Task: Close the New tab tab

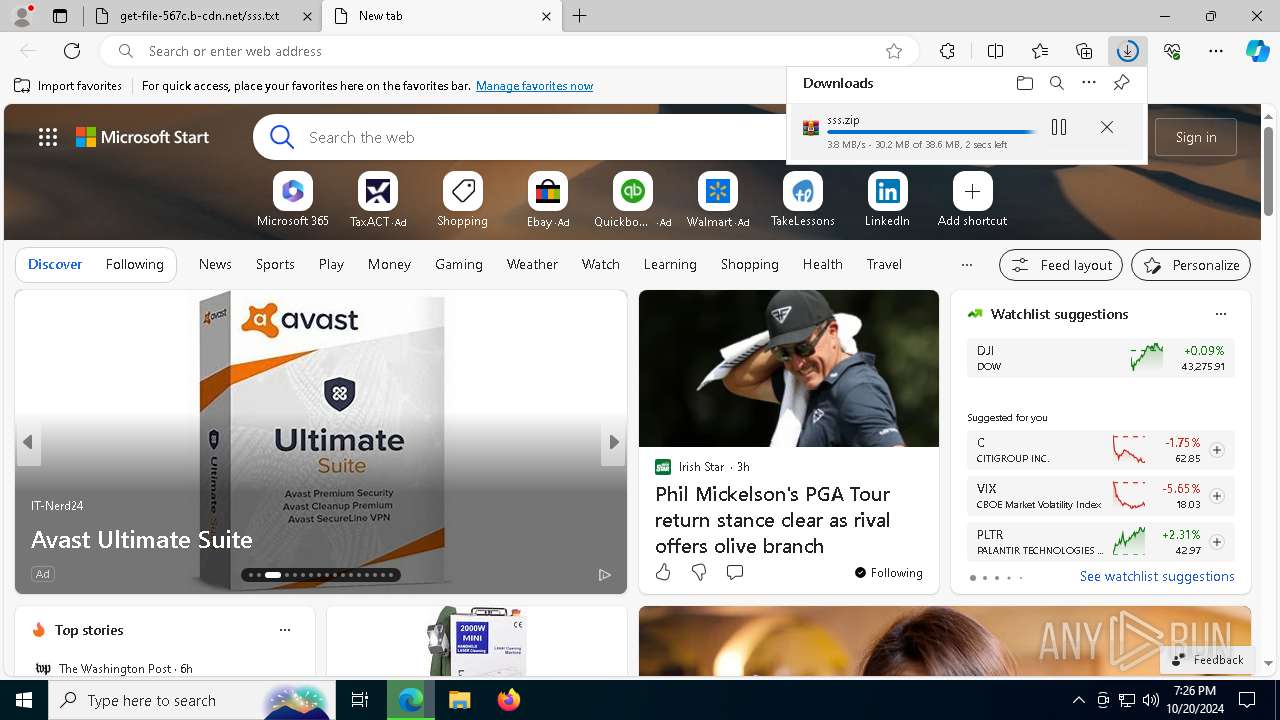Action: (546, 16)
